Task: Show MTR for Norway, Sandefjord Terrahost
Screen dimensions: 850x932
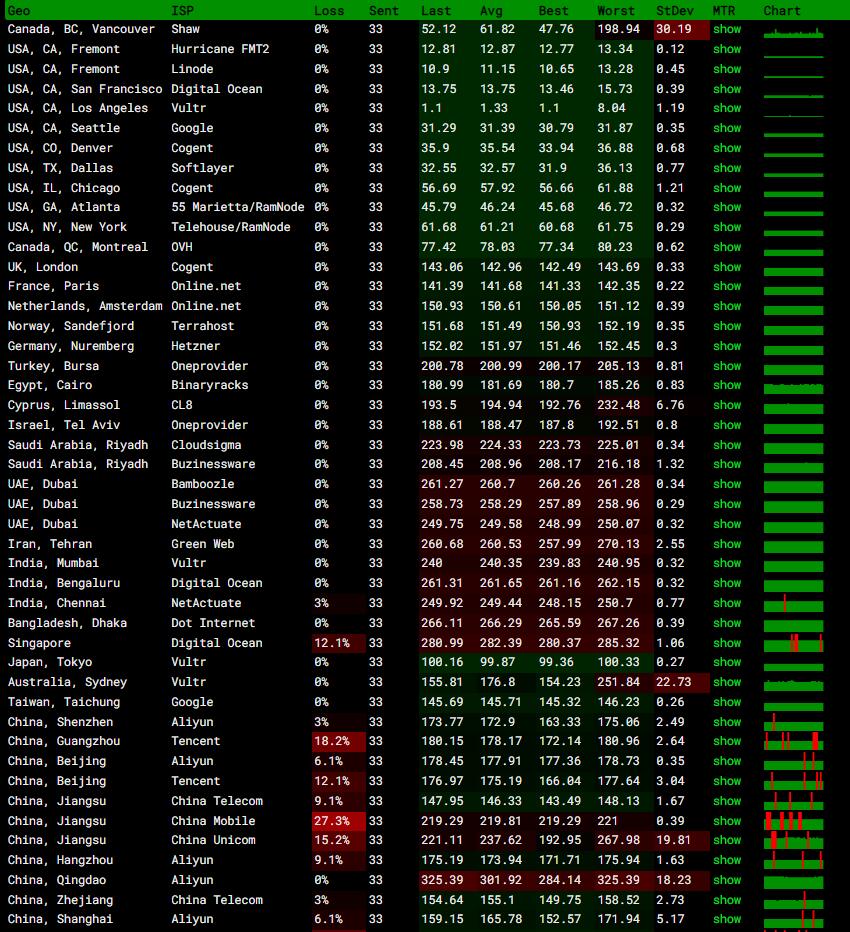Action: coord(727,326)
